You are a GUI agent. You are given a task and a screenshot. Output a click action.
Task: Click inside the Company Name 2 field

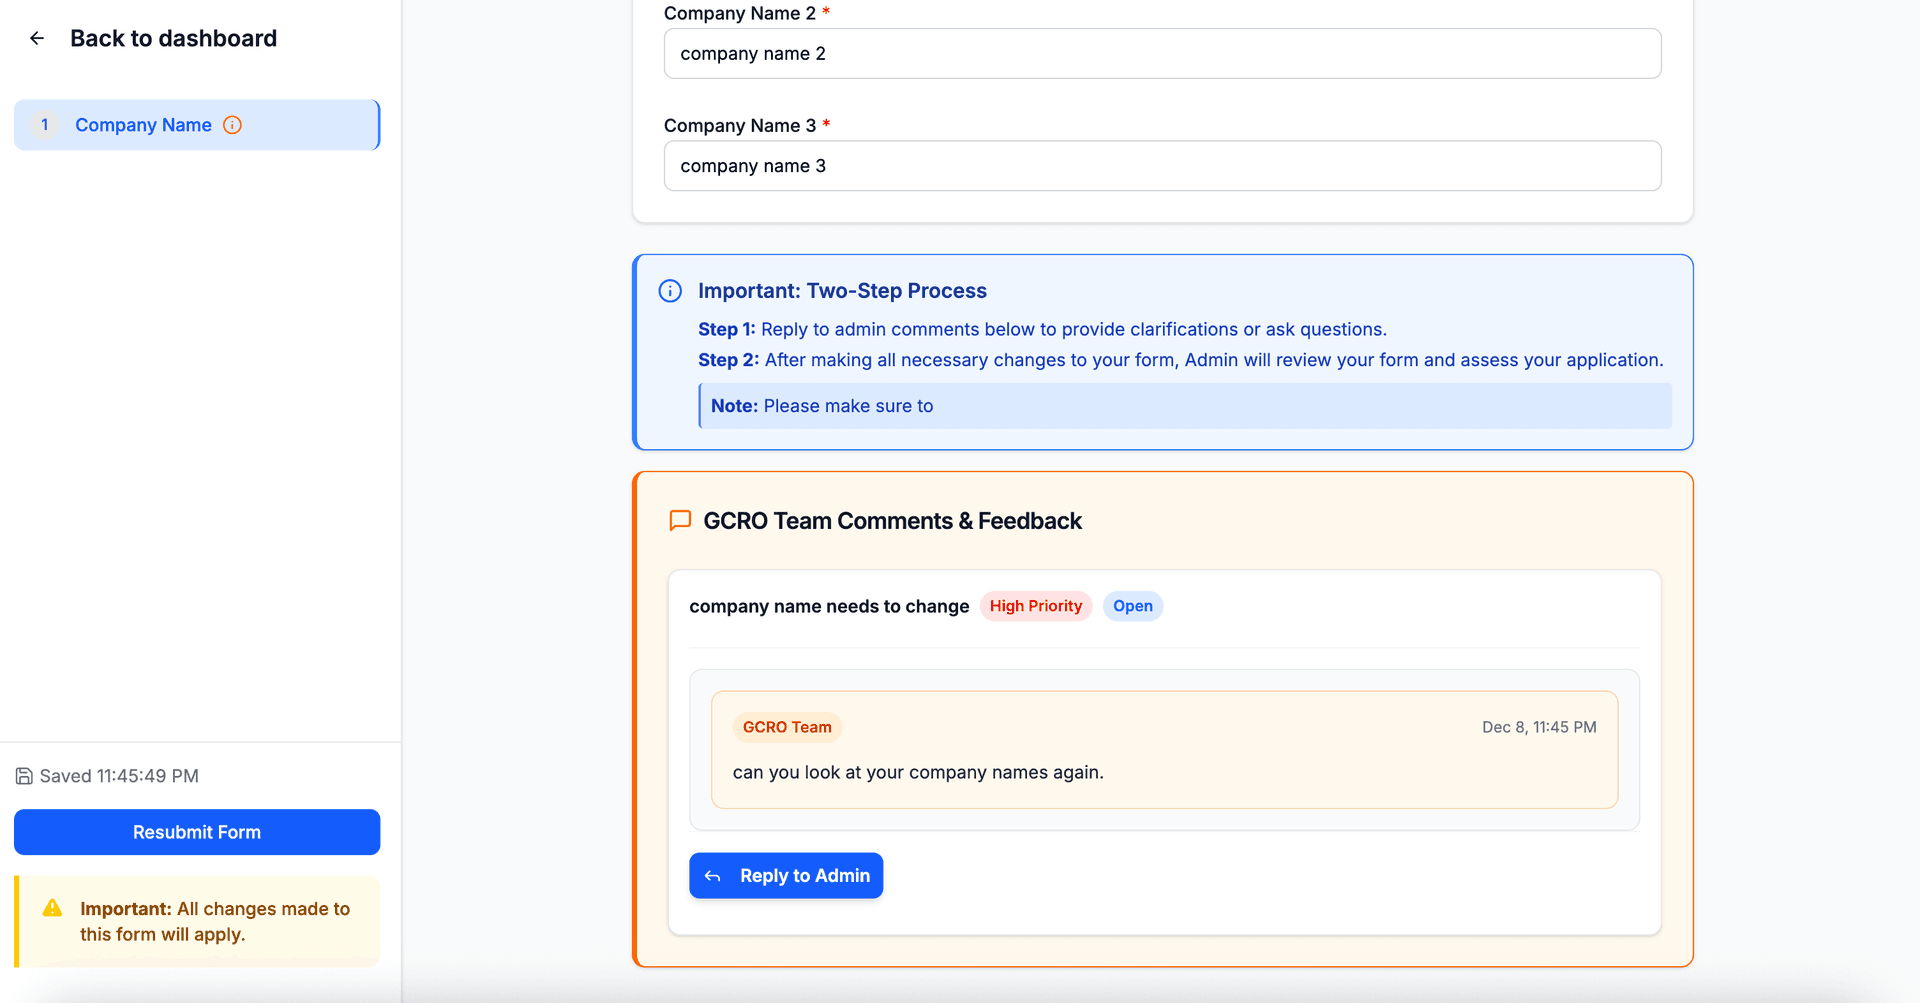tap(1161, 53)
